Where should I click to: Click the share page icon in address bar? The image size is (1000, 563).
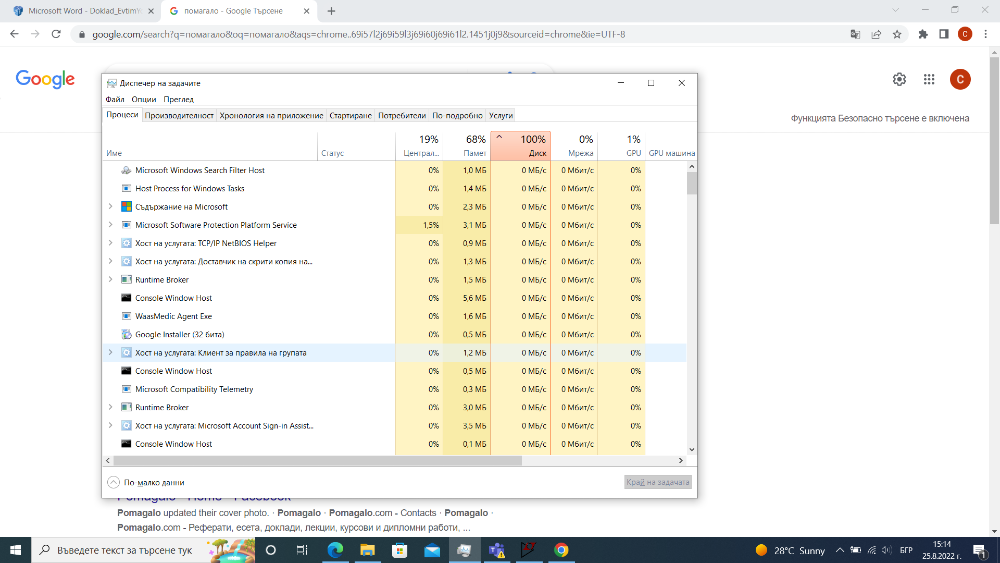(x=876, y=34)
